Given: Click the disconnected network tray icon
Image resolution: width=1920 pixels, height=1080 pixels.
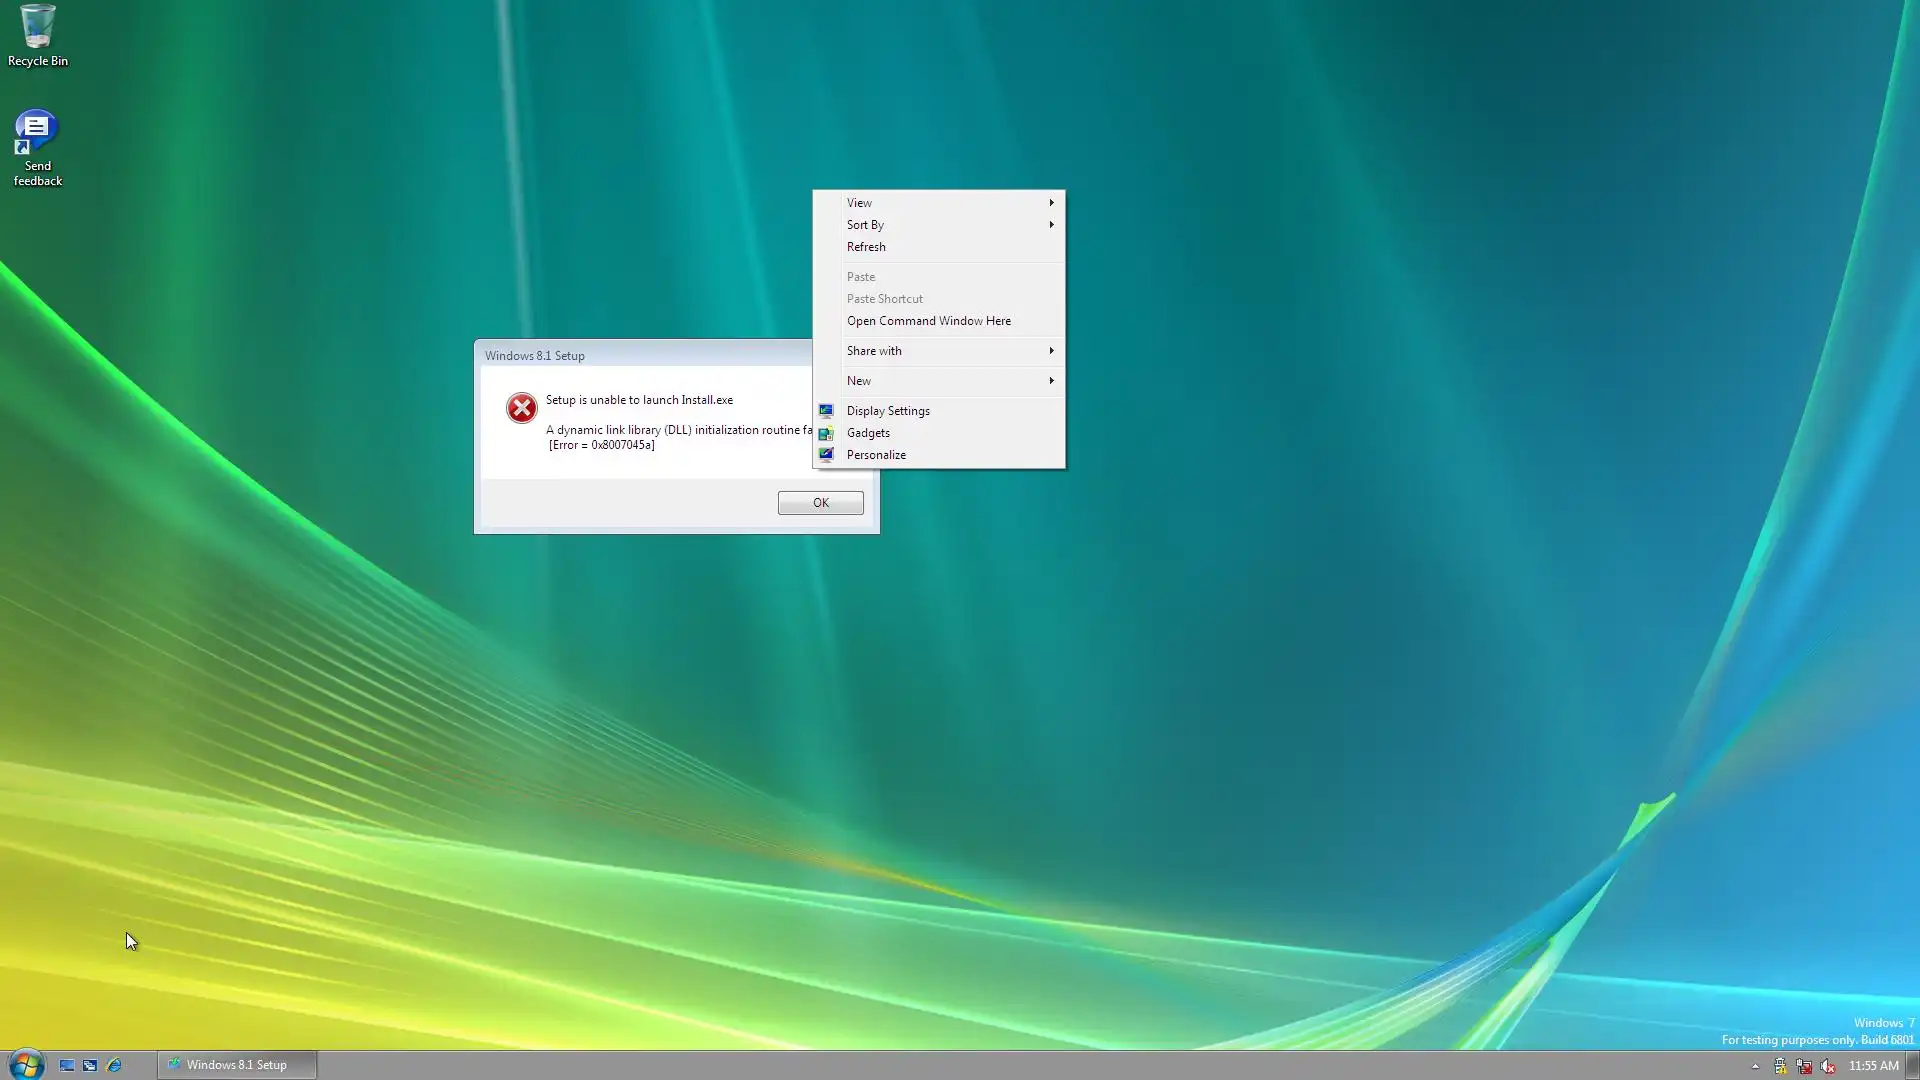Looking at the screenshot, I should pos(1804,1066).
